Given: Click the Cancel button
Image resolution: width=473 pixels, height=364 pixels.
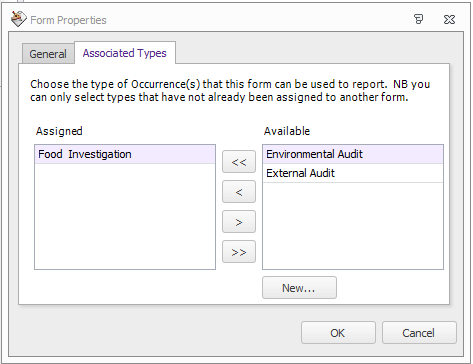Looking at the screenshot, I should 419,333.
